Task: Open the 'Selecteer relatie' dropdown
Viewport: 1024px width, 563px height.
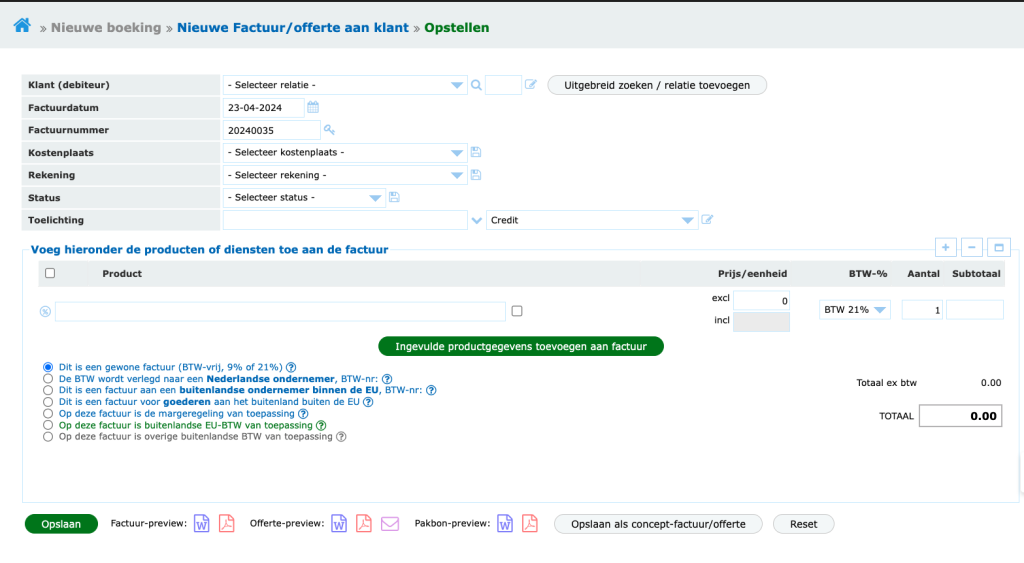Action: point(345,85)
